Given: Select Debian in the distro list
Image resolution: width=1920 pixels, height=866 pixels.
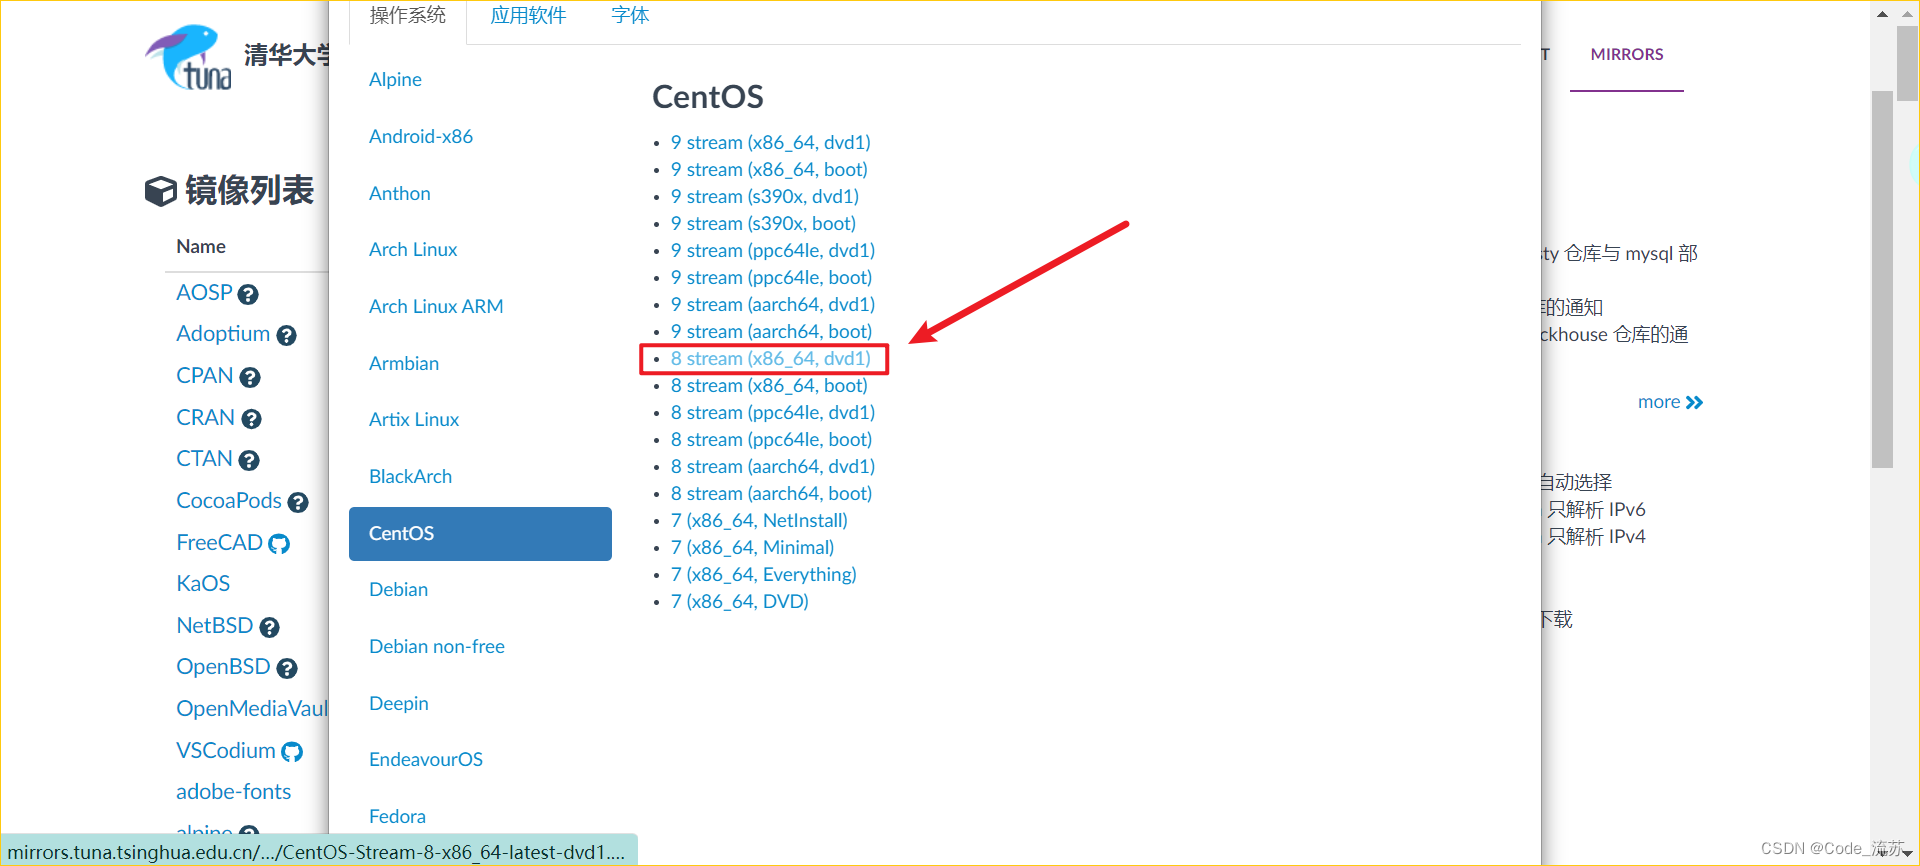Looking at the screenshot, I should [398, 590].
